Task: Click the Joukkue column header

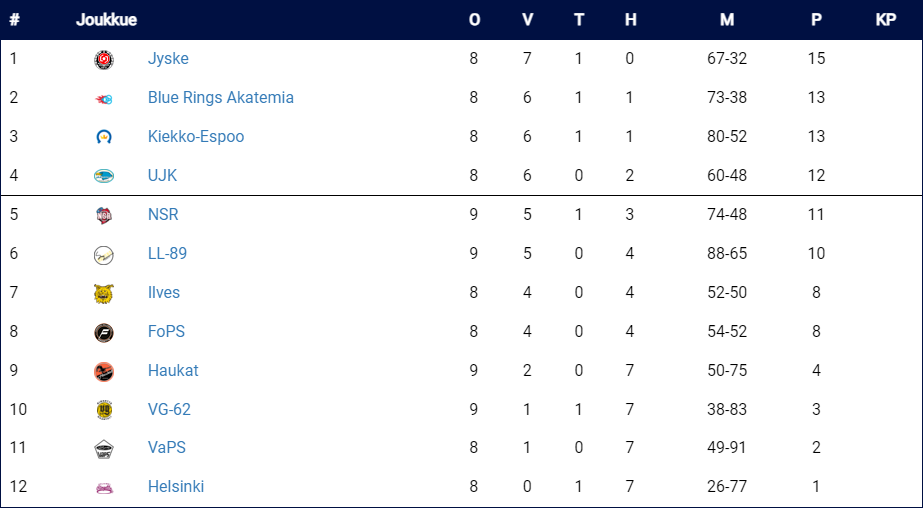Action: point(106,20)
